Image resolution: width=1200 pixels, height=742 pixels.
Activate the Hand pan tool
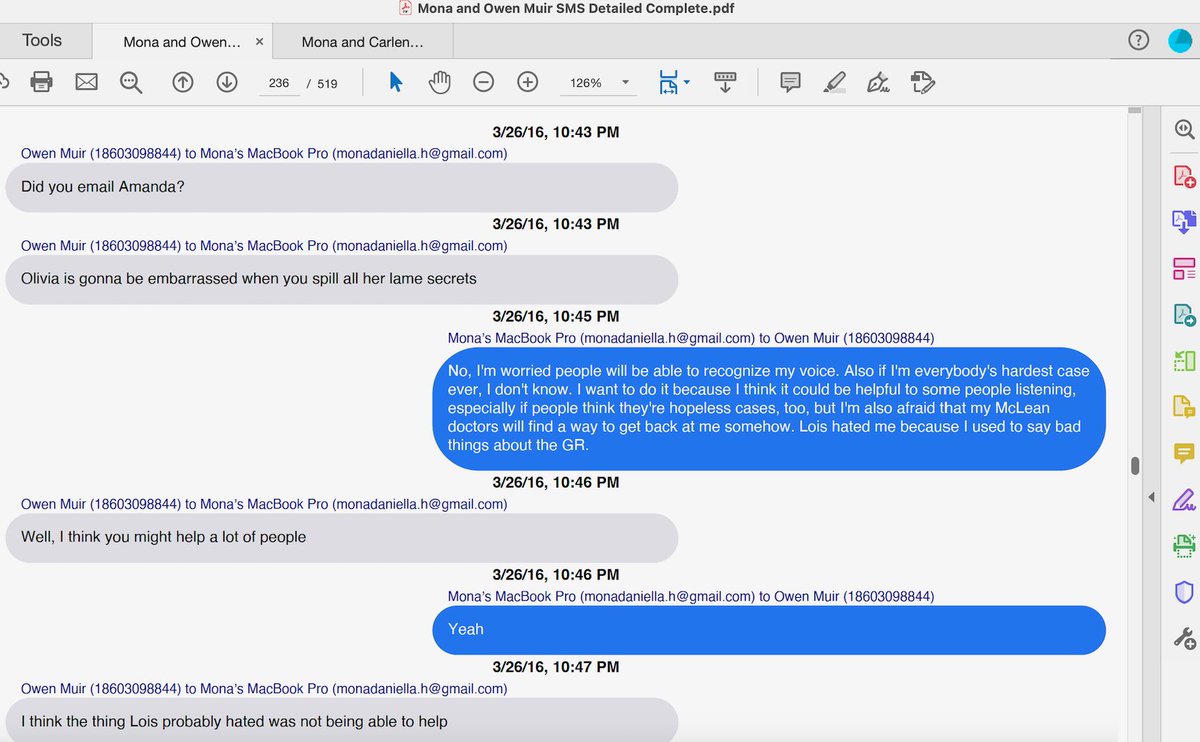(x=439, y=82)
